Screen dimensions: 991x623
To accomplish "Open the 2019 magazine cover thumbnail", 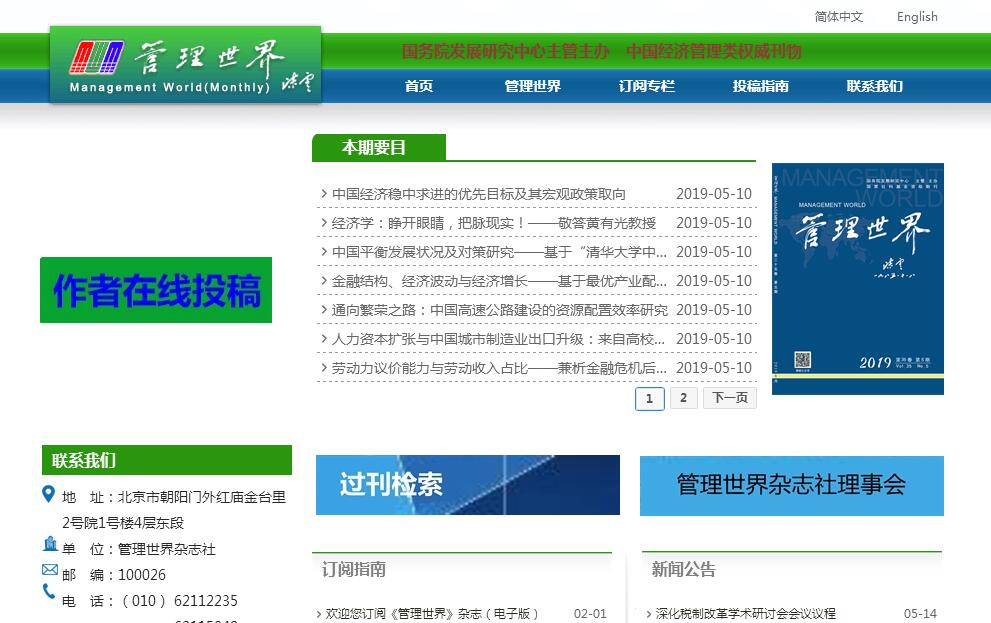I will (x=857, y=279).
